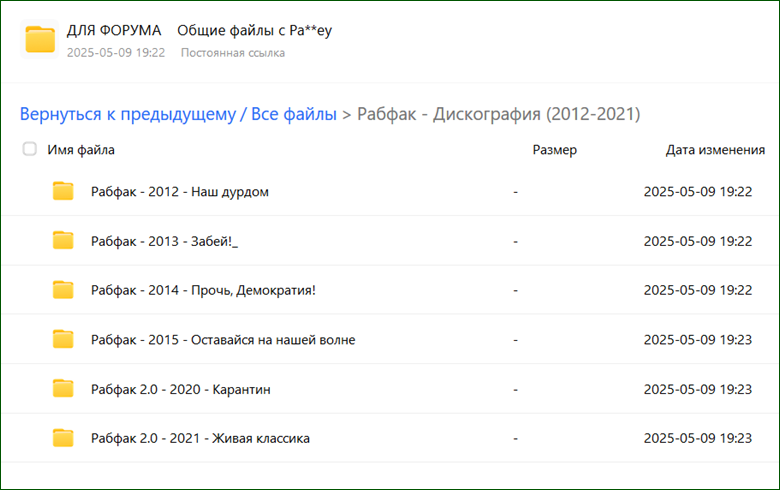
Task: Click breadcrumb text Рабфак - Дискография (2012-2021)
Action: (x=498, y=114)
